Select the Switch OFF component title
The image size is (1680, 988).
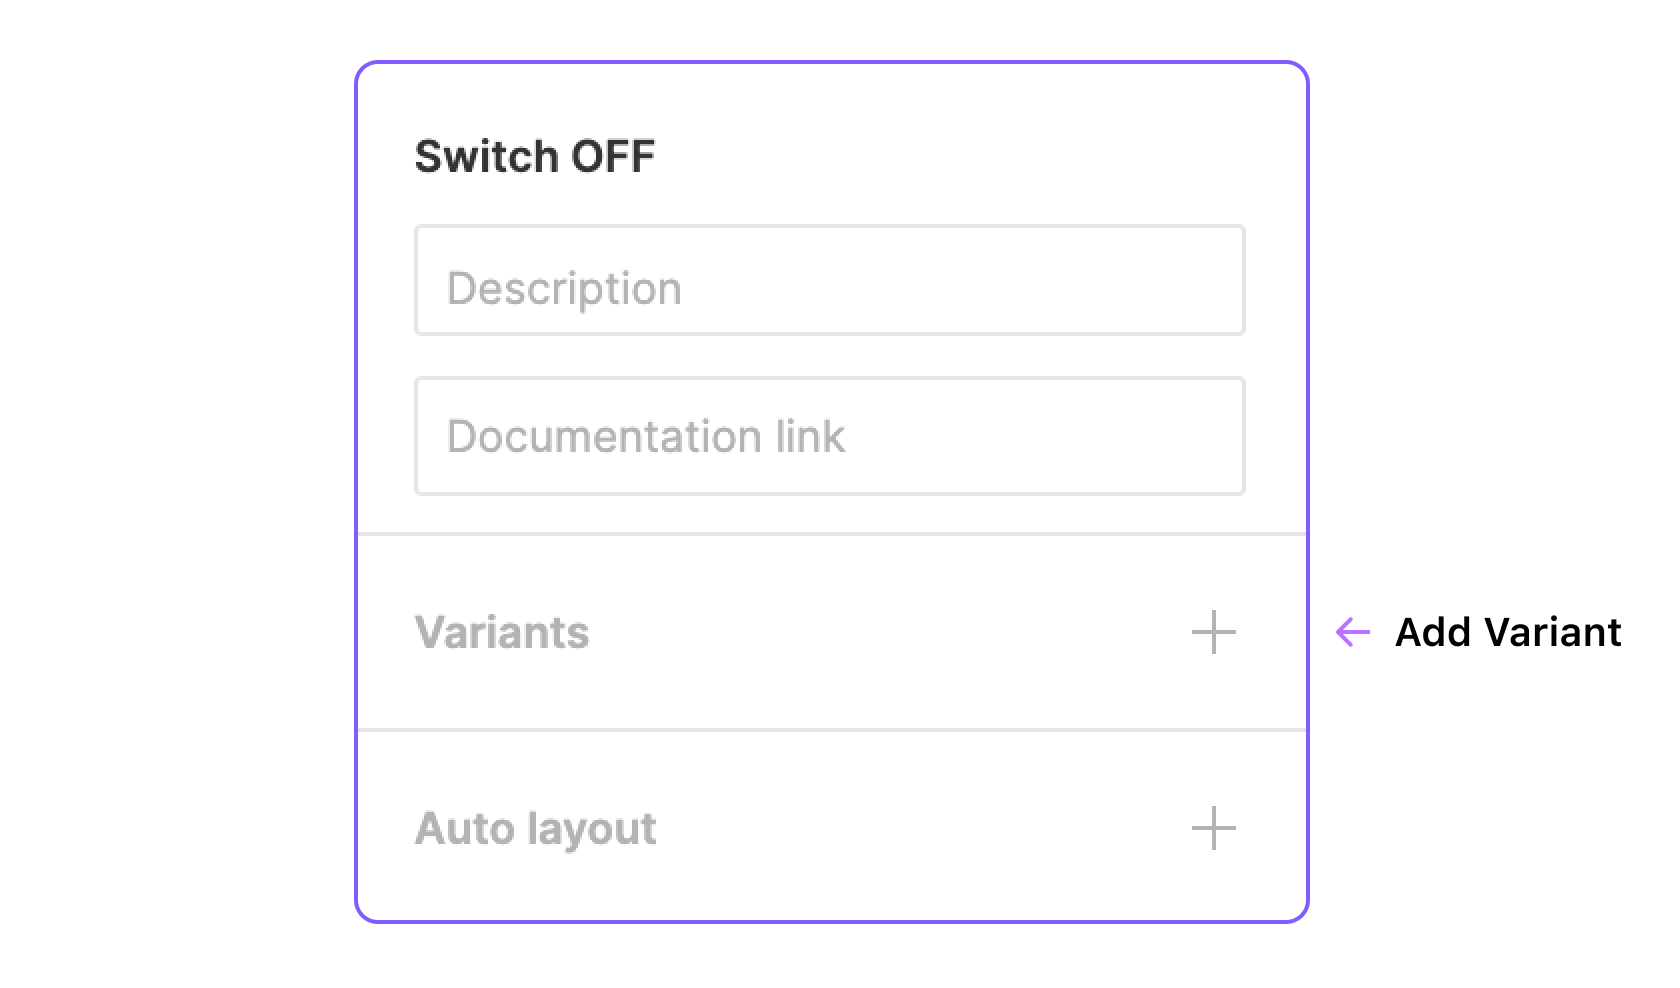click(x=535, y=156)
